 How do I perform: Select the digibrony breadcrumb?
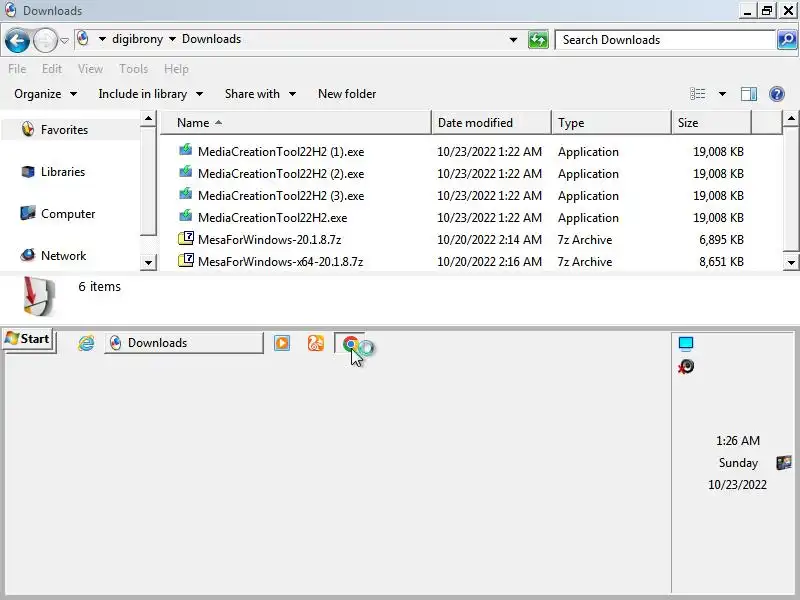pos(137,39)
